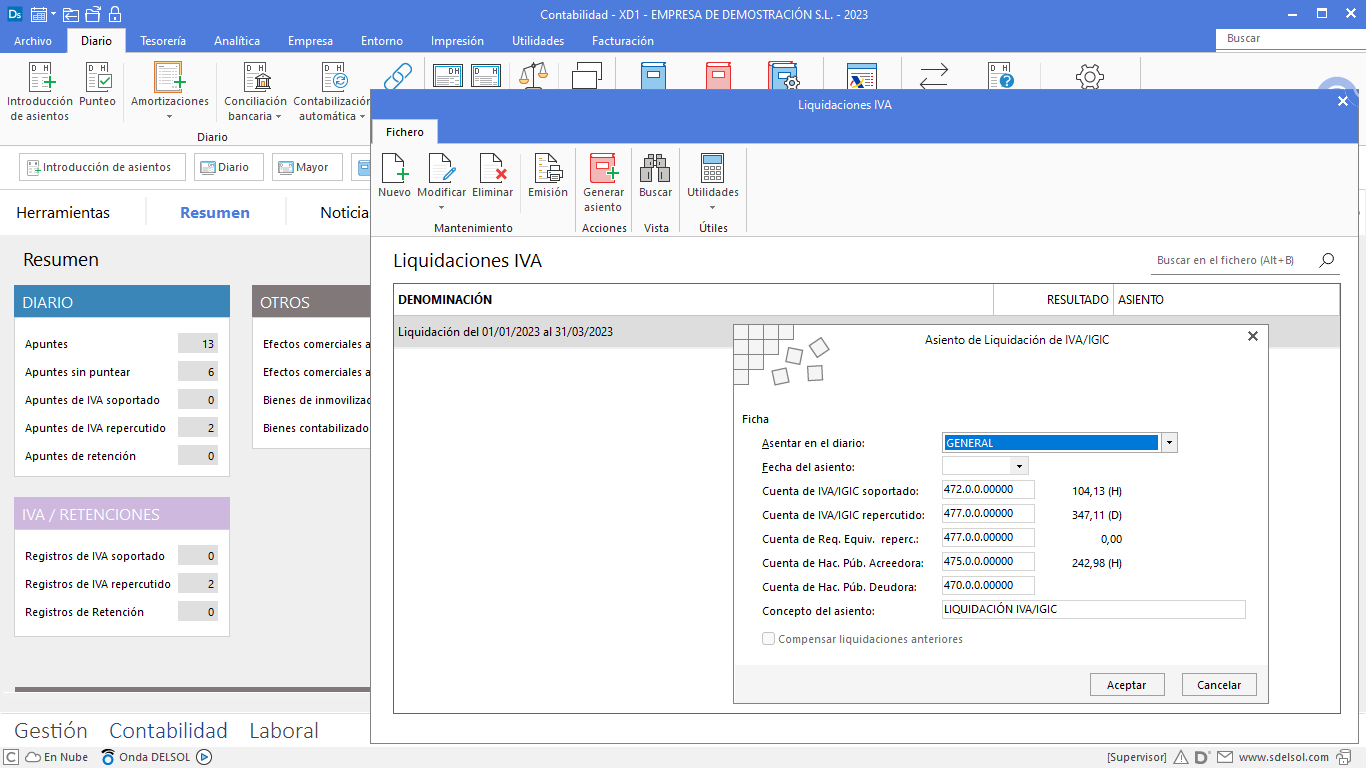The height and width of the screenshot is (768, 1366).
Task: Open the Tesorería ribbon tab
Action: coord(163,41)
